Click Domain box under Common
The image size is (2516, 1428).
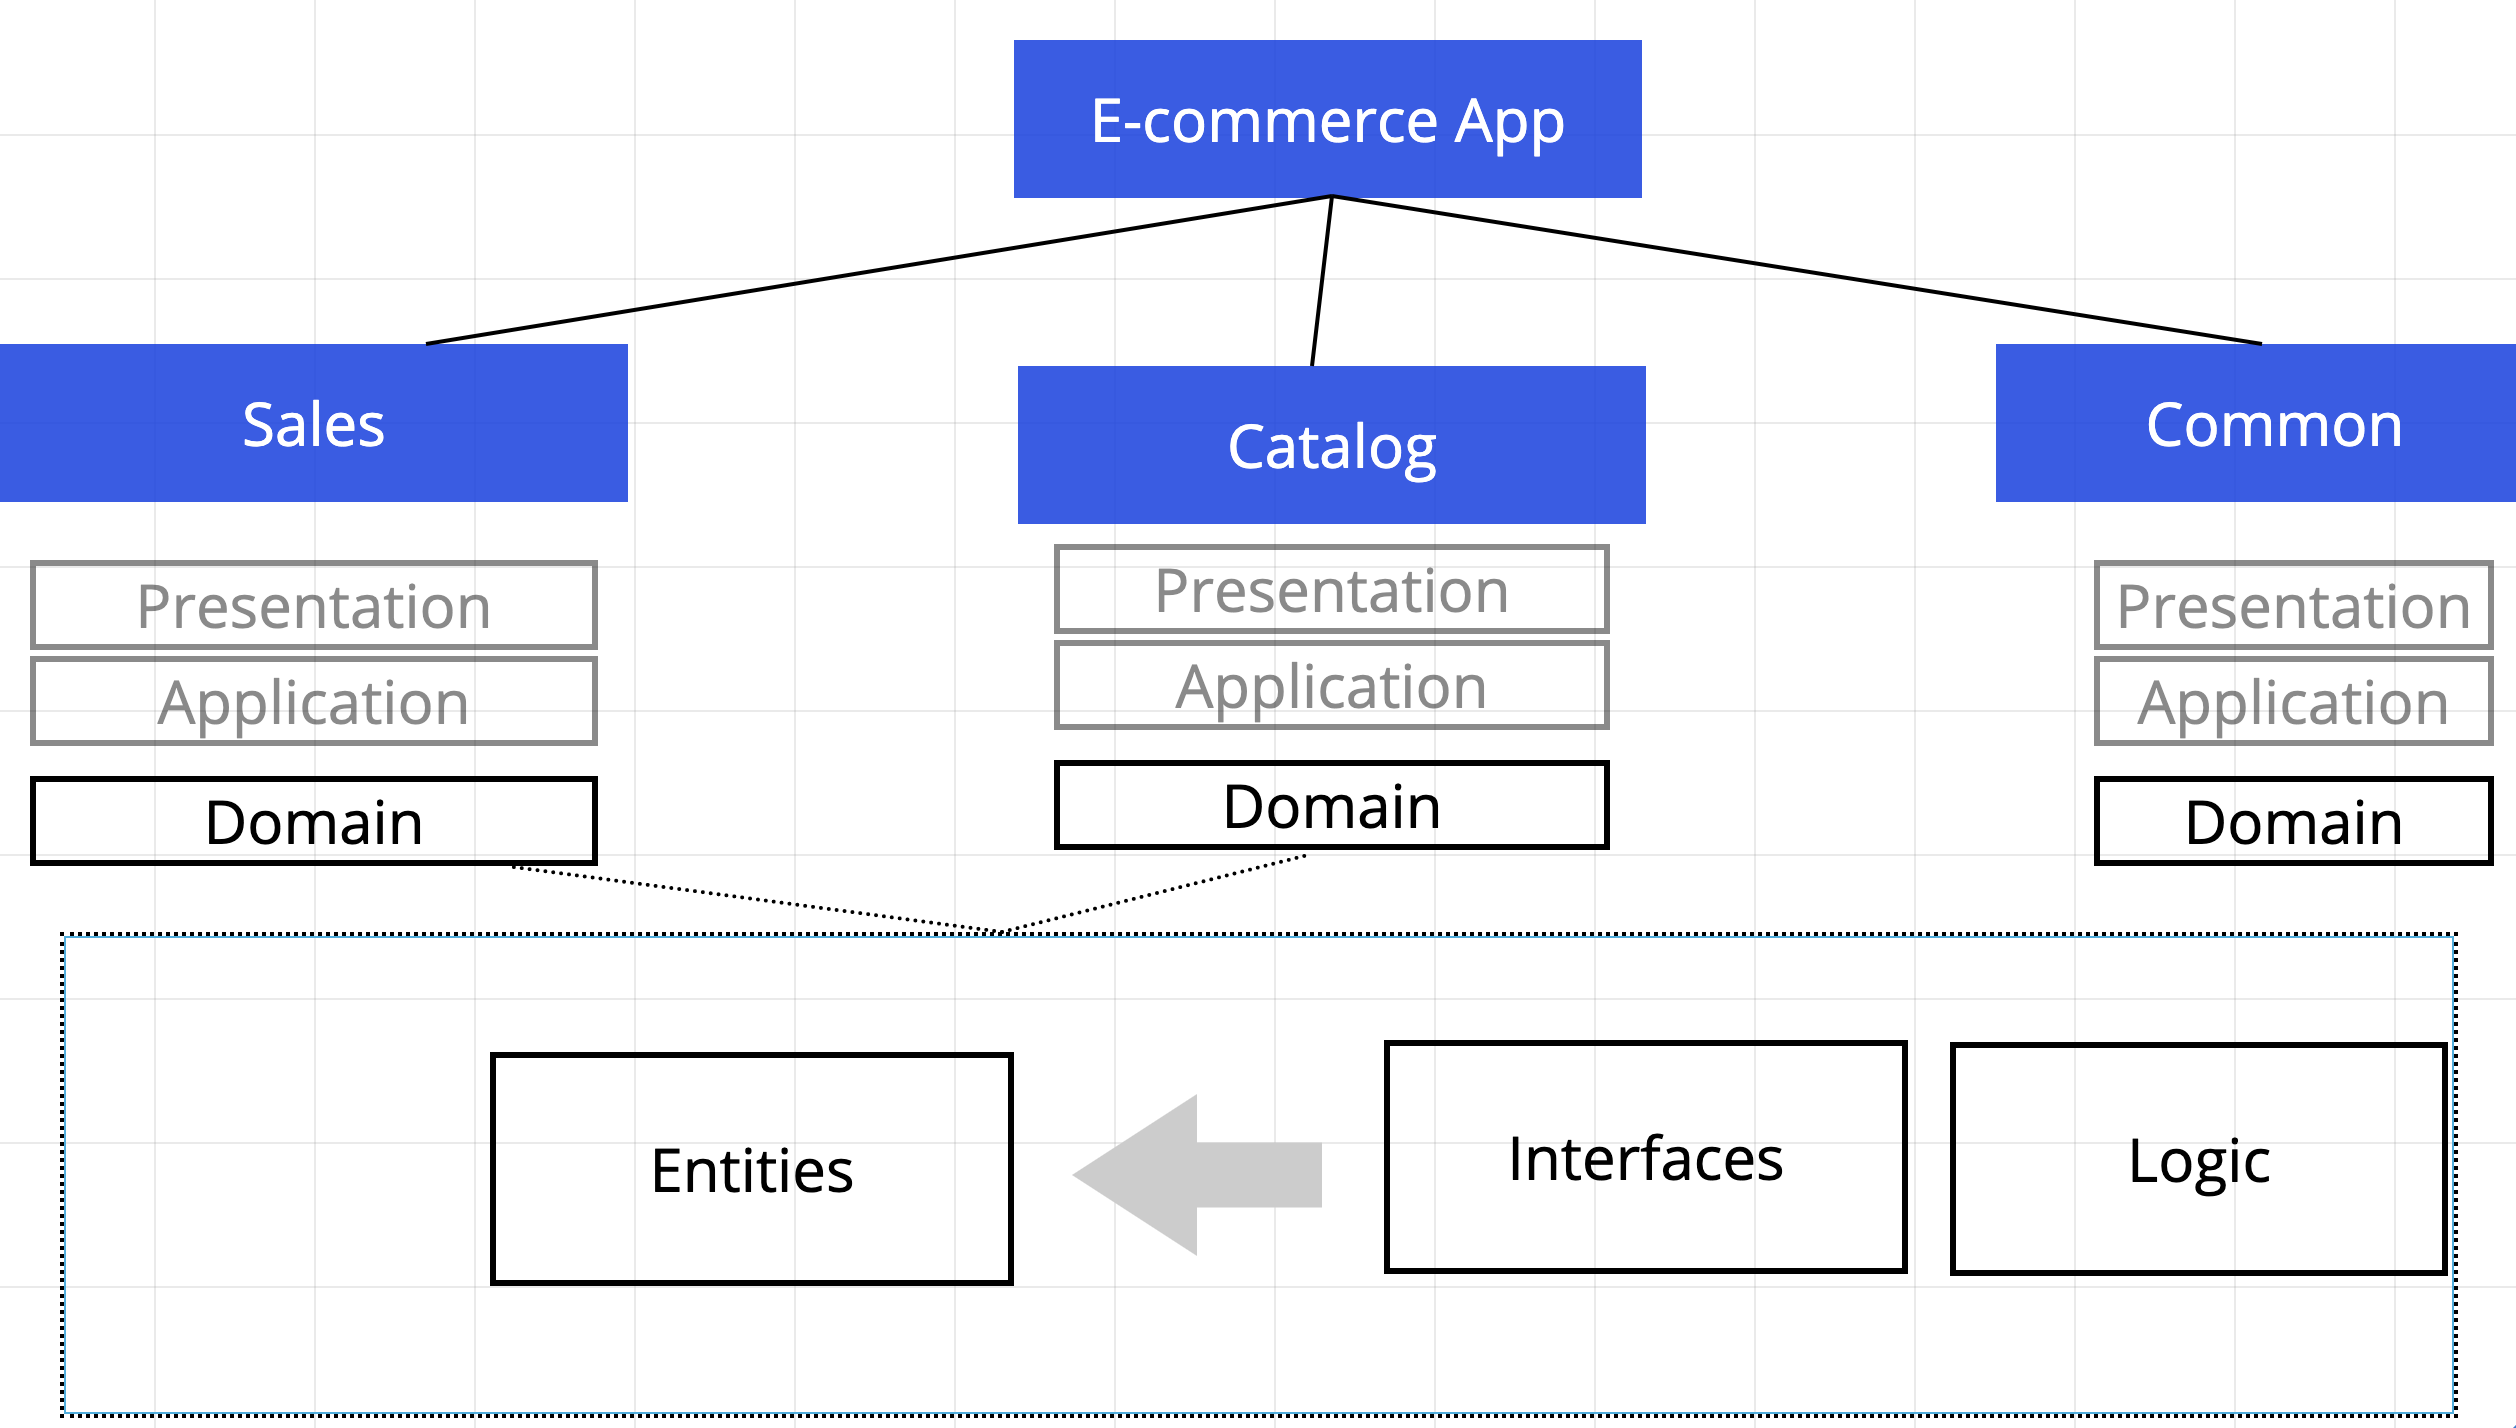(2293, 821)
